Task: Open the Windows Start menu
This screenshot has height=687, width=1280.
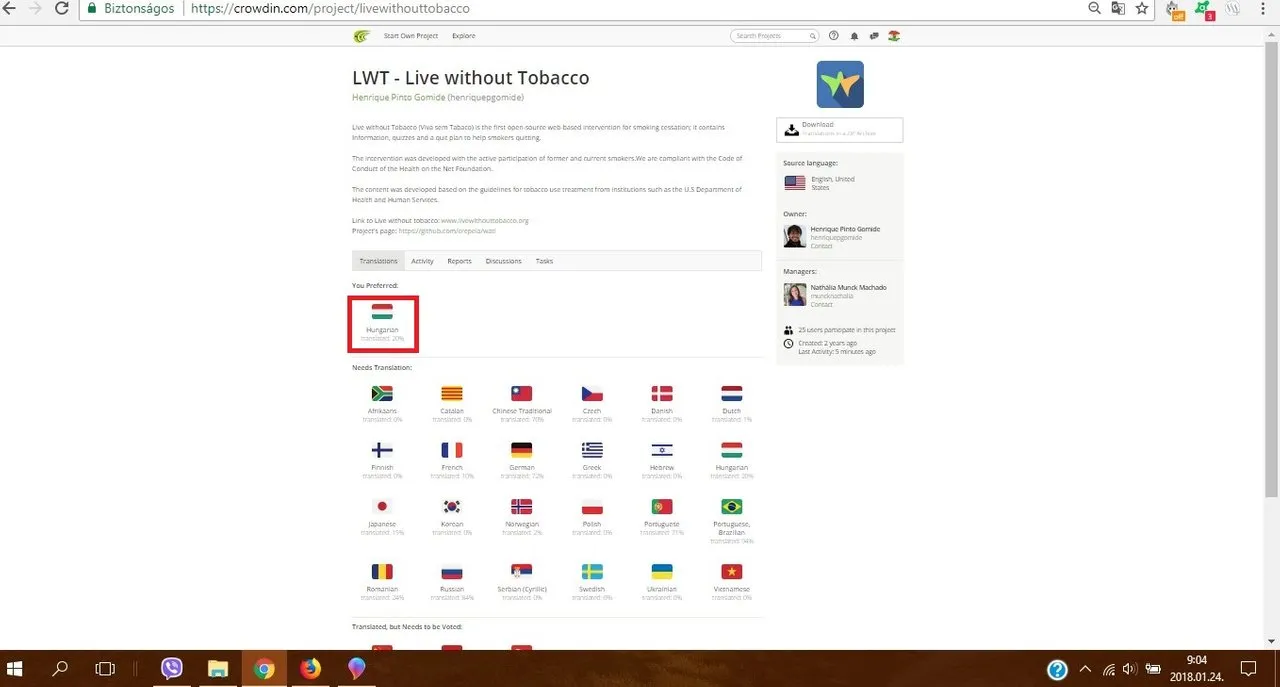Action: coord(15,668)
